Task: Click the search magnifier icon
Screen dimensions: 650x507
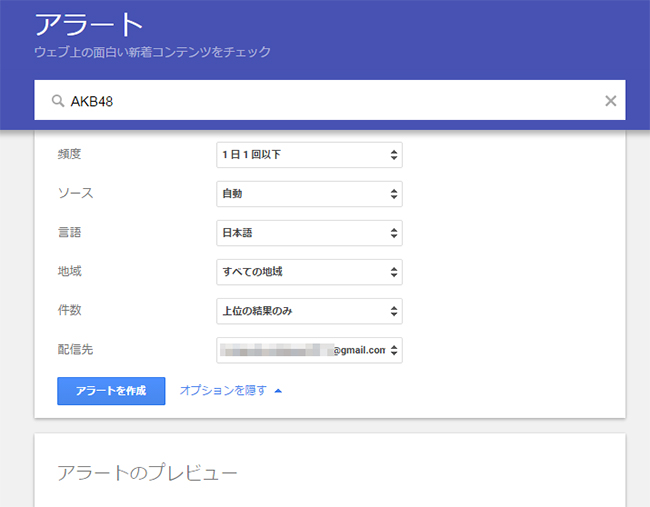Action: coord(58,101)
